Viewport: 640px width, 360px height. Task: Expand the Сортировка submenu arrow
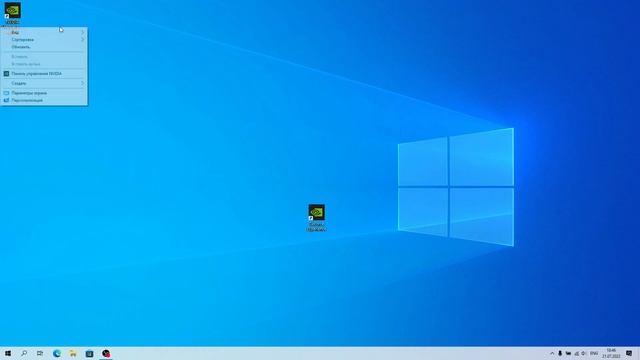tap(82, 40)
